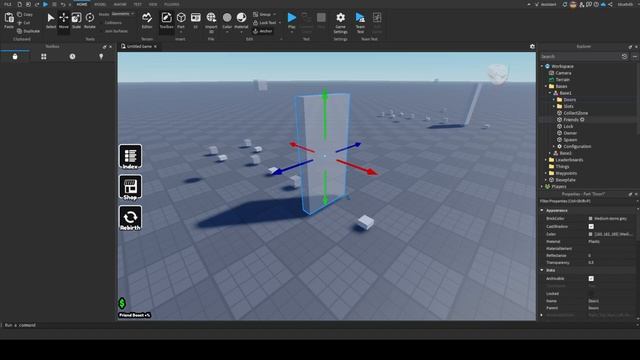The width and height of the screenshot is (640, 360).
Task: Collapse the Appearance properties section
Action: coord(542,211)
